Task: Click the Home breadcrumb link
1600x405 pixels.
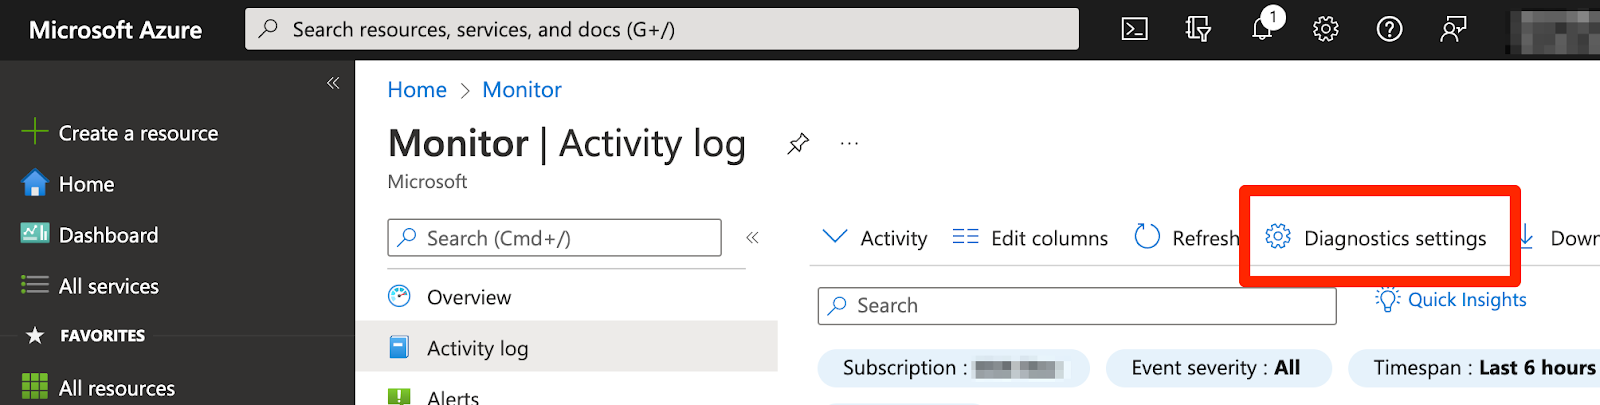Action: (417, 90)
